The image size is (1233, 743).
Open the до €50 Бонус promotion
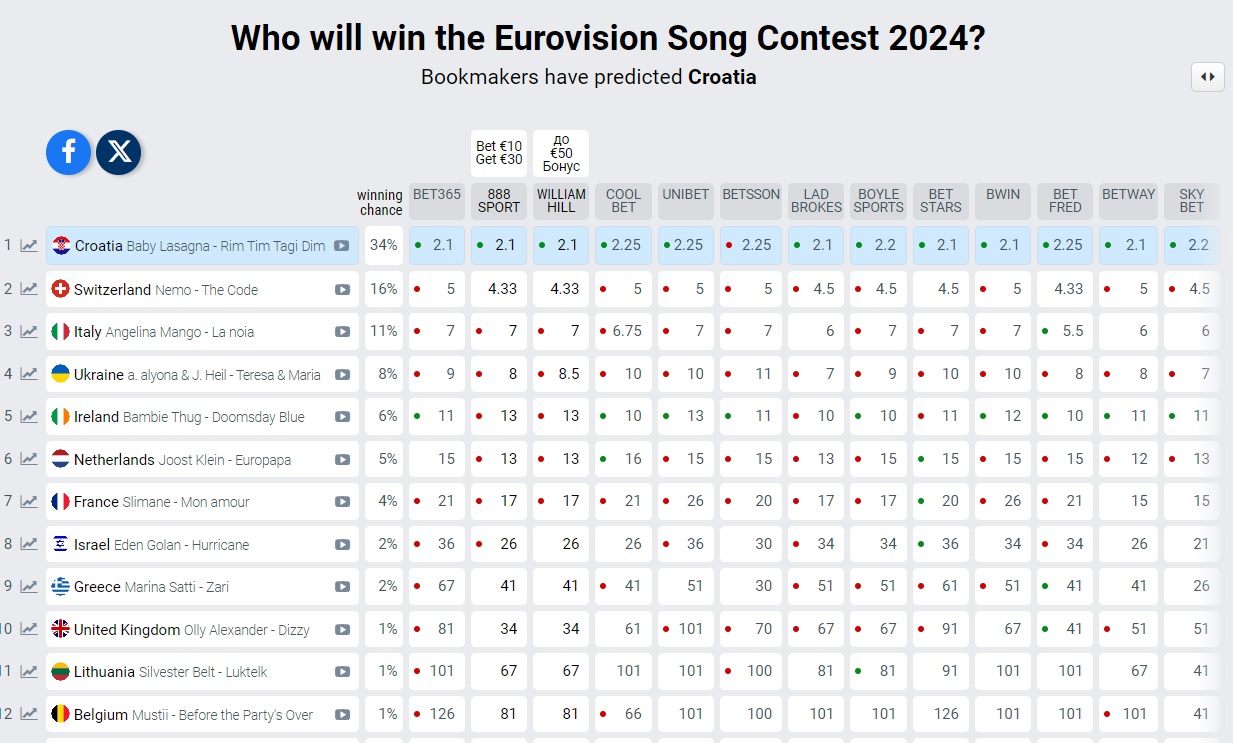click(560, 152)
